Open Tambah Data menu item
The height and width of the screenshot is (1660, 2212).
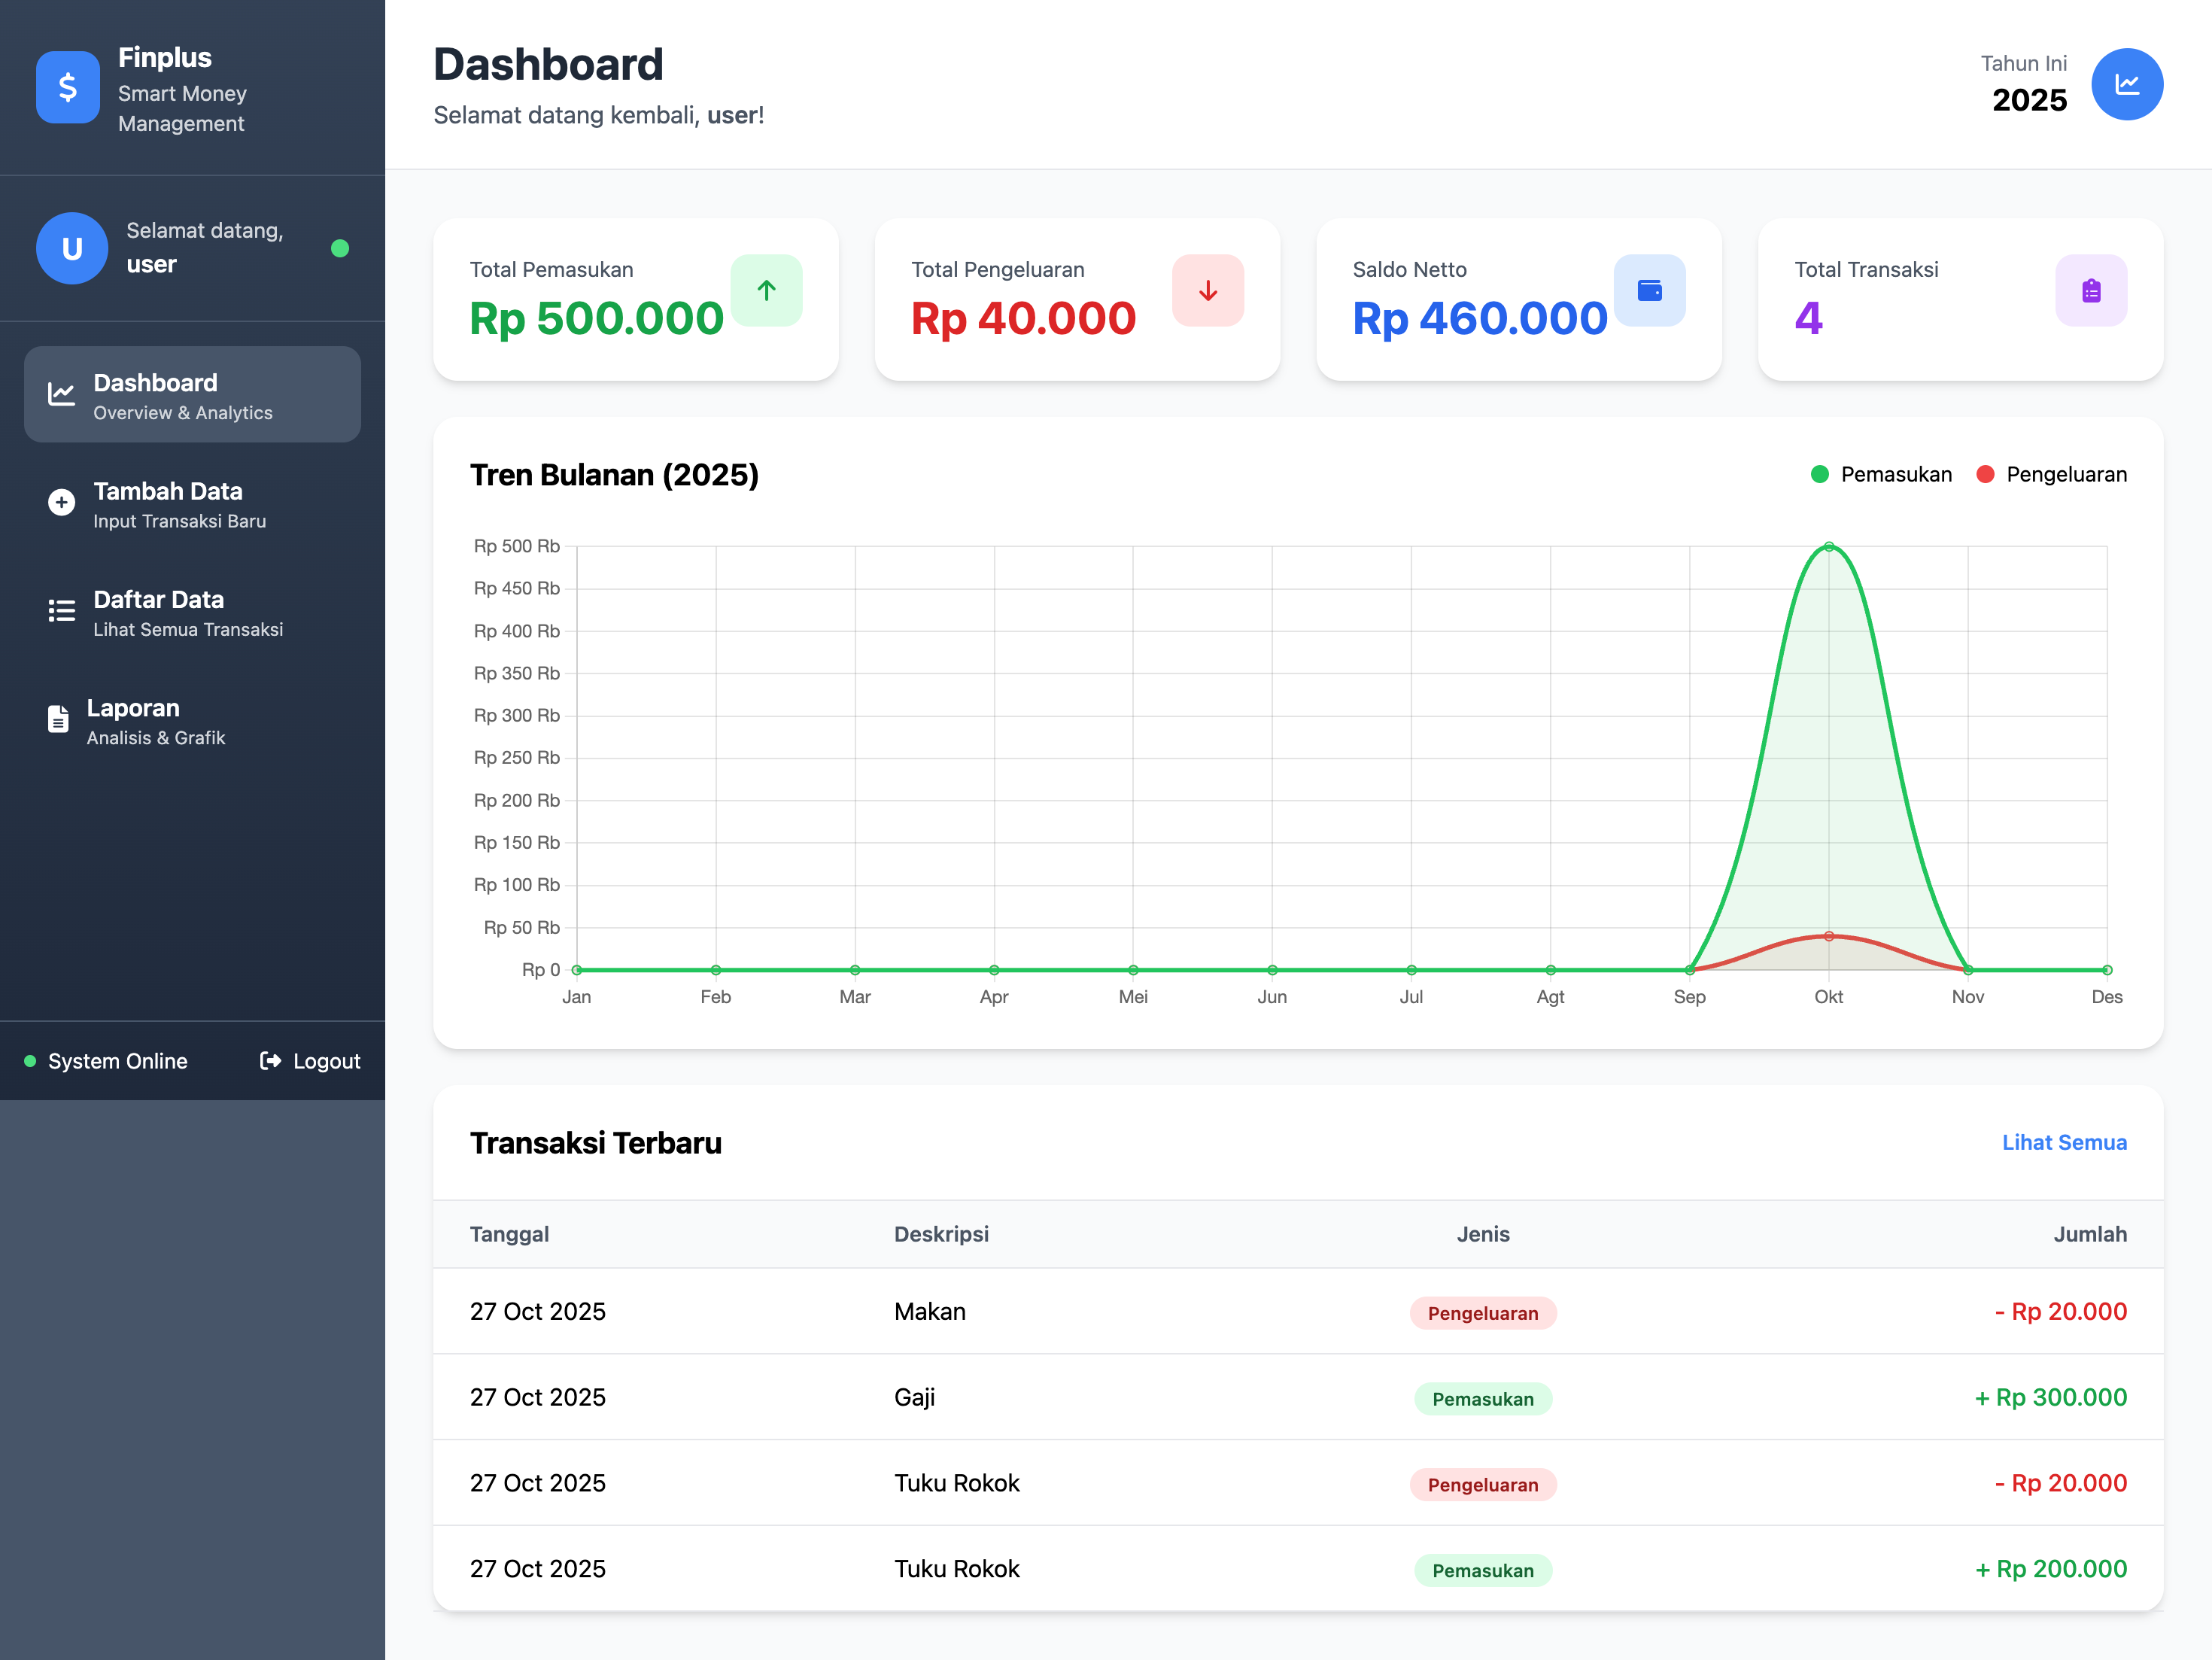tap(192, 504)
